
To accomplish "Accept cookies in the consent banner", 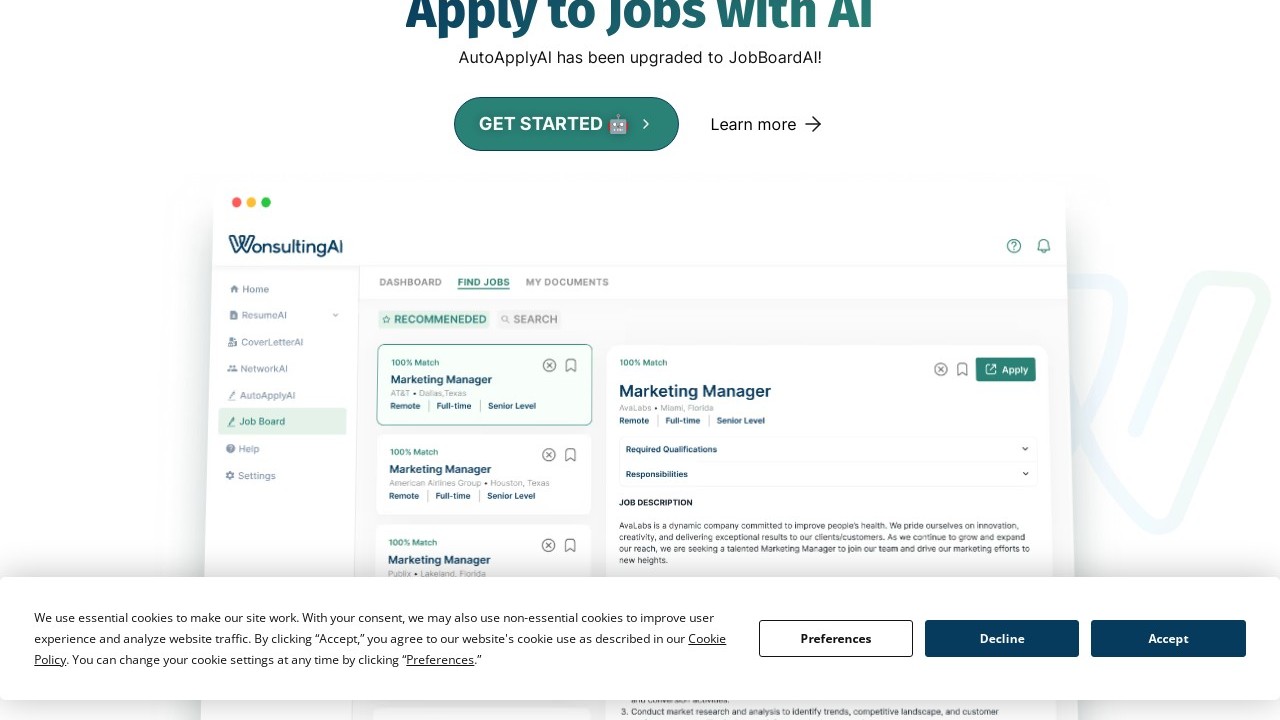I will click(x=1168, y=639).
